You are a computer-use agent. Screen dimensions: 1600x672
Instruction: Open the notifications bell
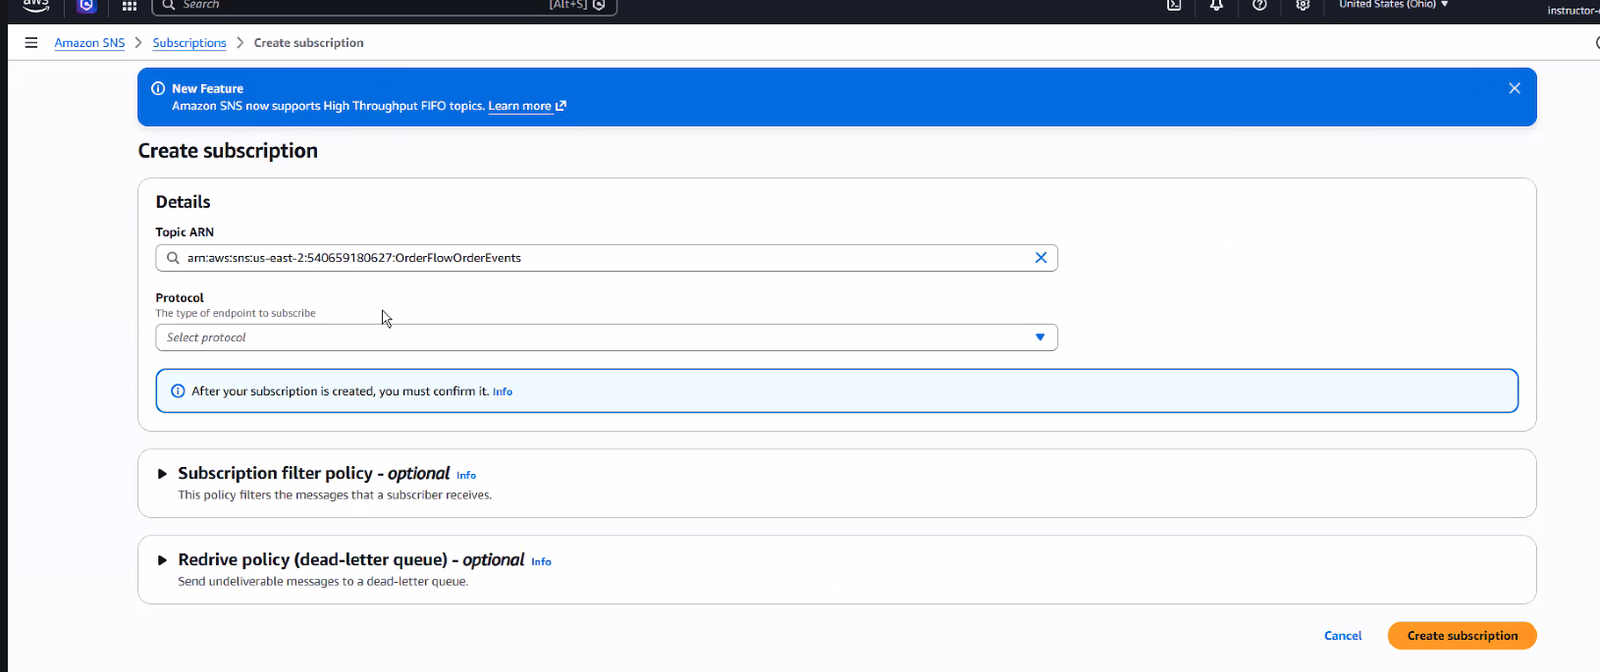[1216, 5]
